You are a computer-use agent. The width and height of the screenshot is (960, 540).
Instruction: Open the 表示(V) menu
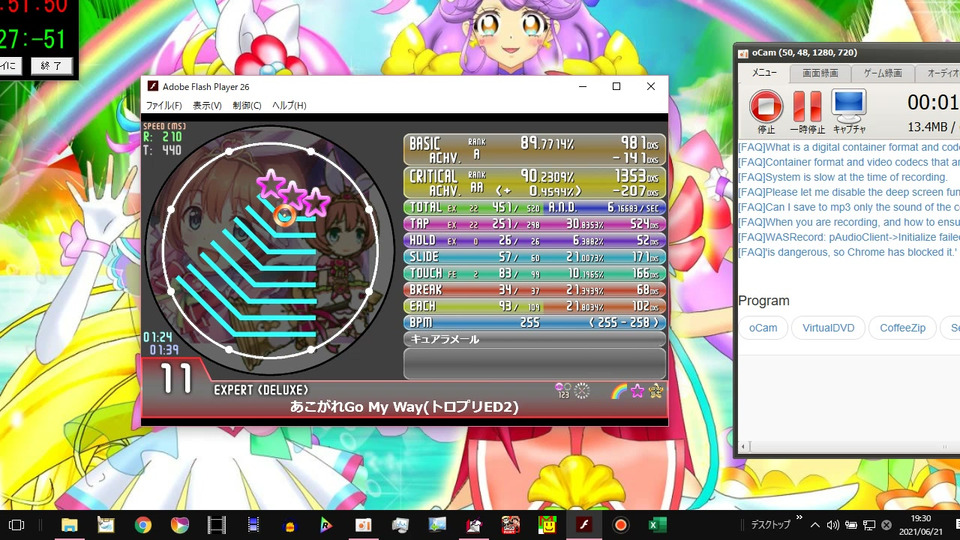click(x=207, y=105)
